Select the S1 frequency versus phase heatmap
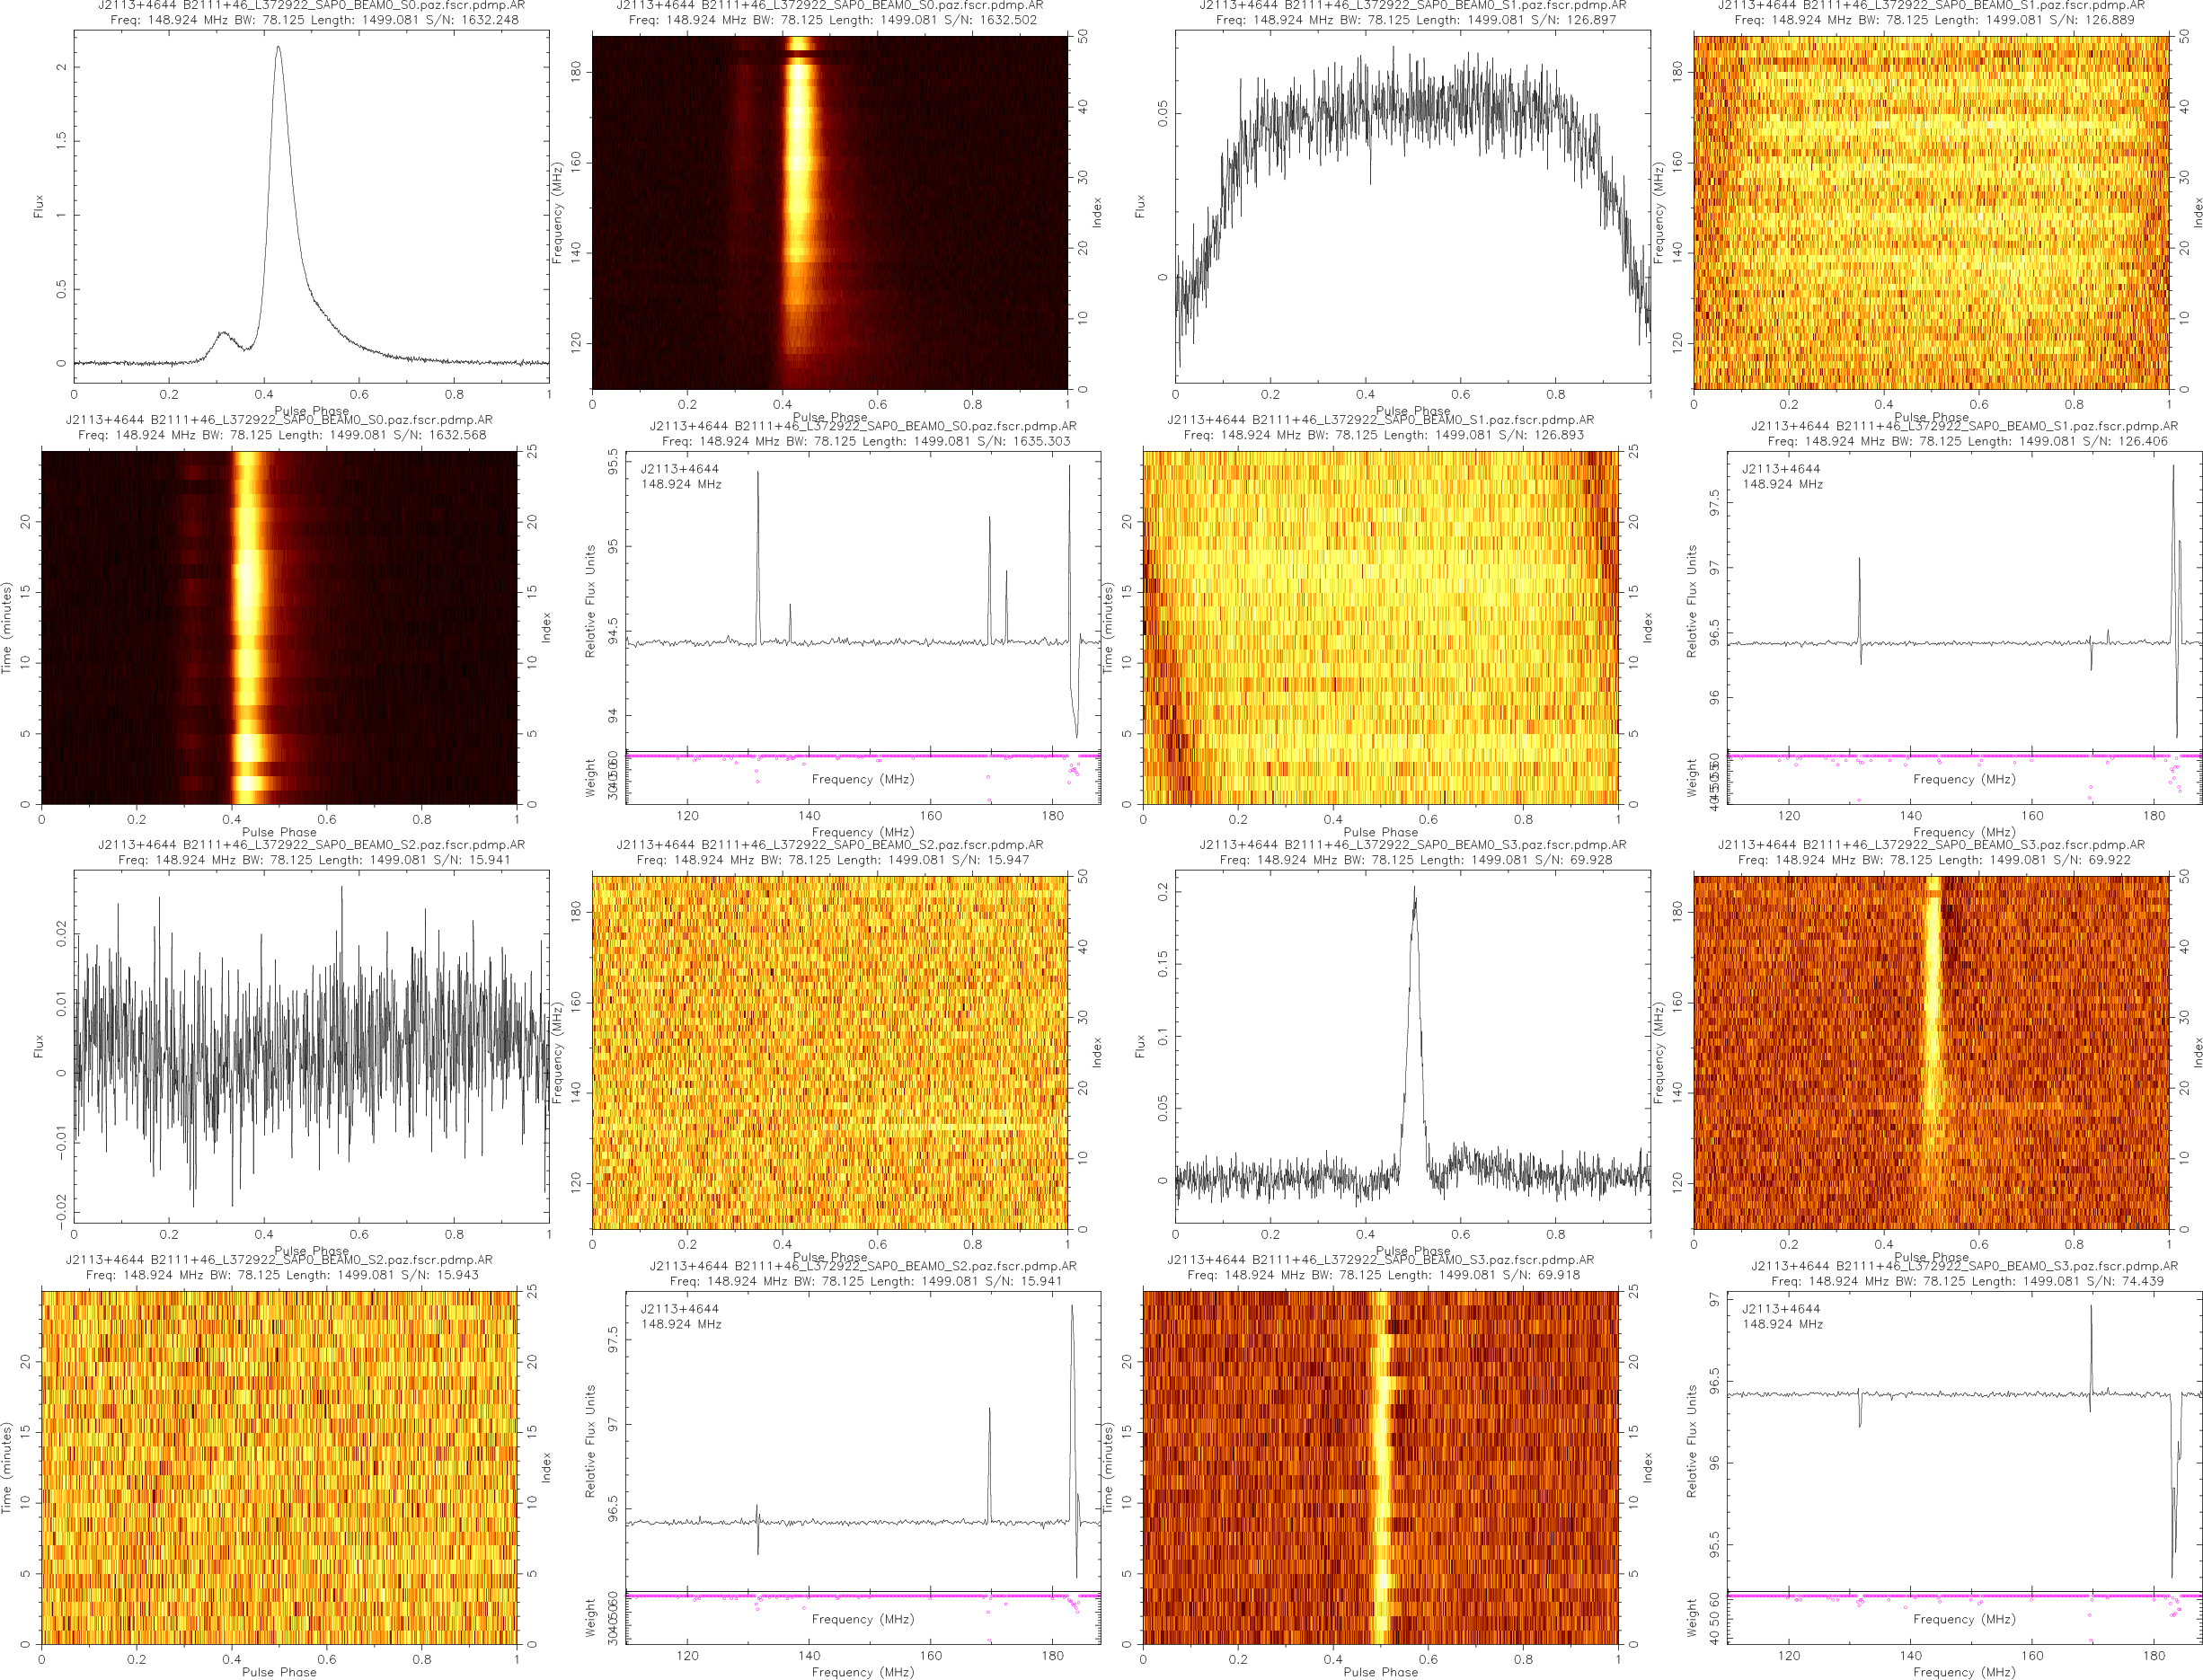 (x=1930, y=212)
